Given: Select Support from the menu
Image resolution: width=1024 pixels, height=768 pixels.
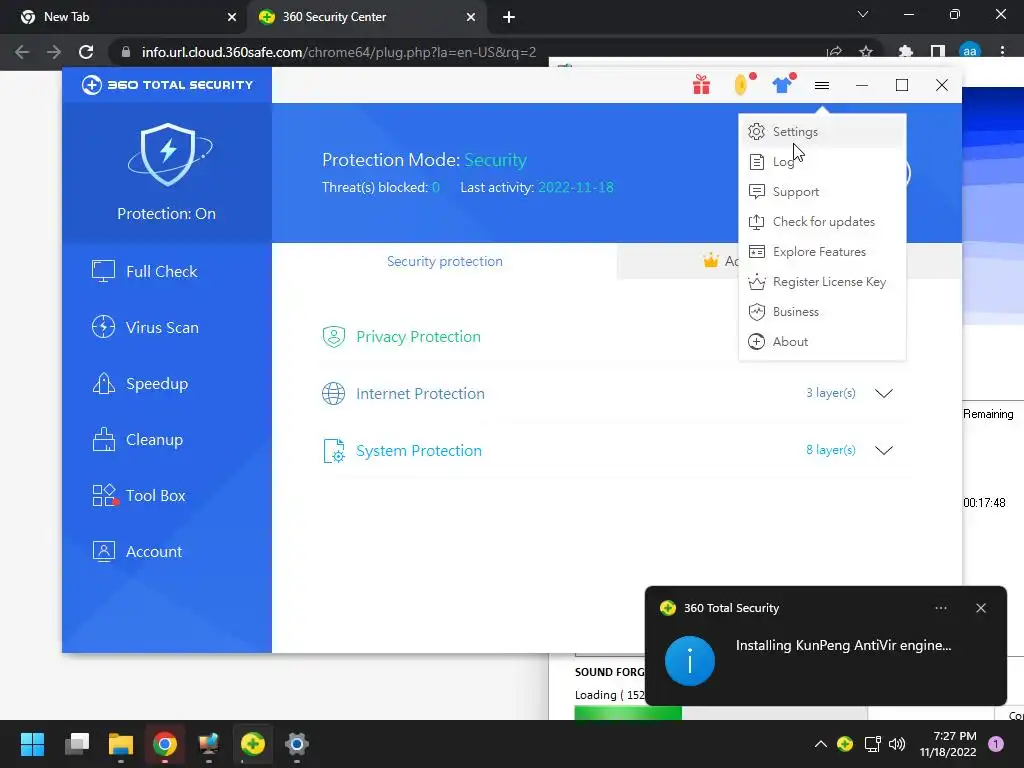Looking at the screenshot, I should 822,191.
